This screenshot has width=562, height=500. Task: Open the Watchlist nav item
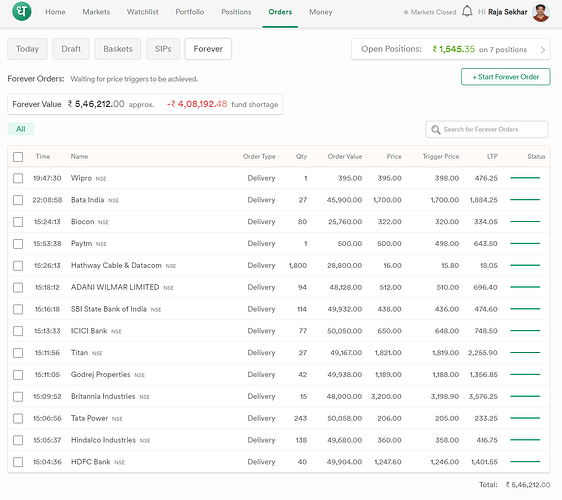(x=142, y=12)
